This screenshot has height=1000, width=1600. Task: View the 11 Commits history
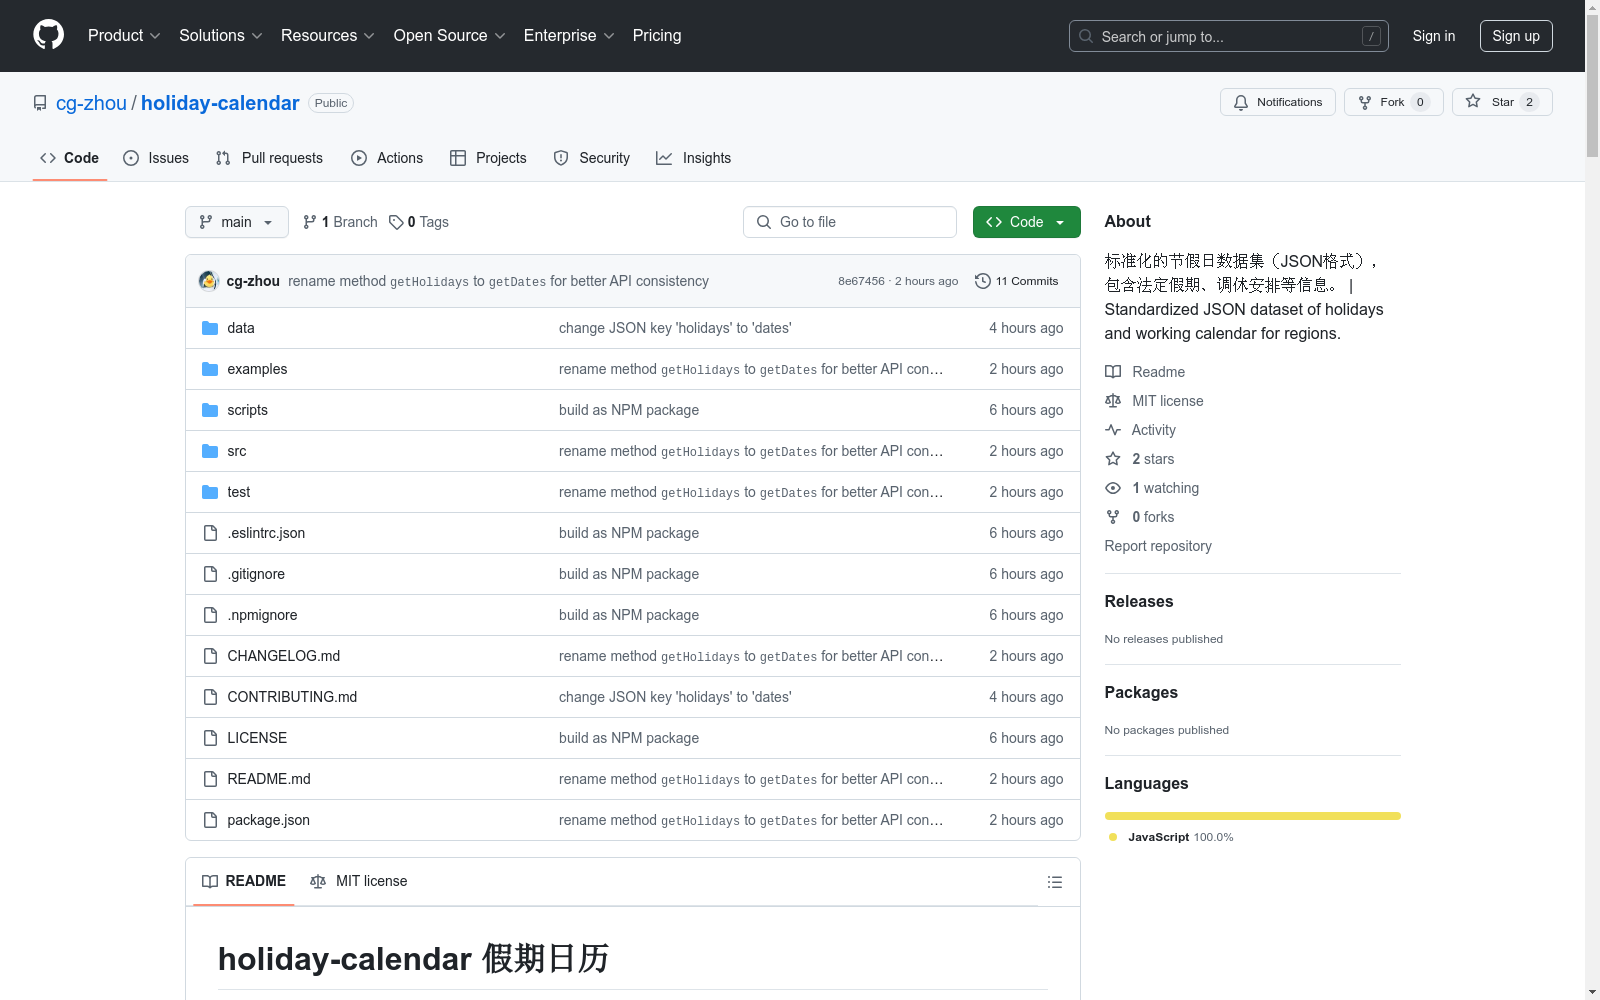tap(1017, 281)
